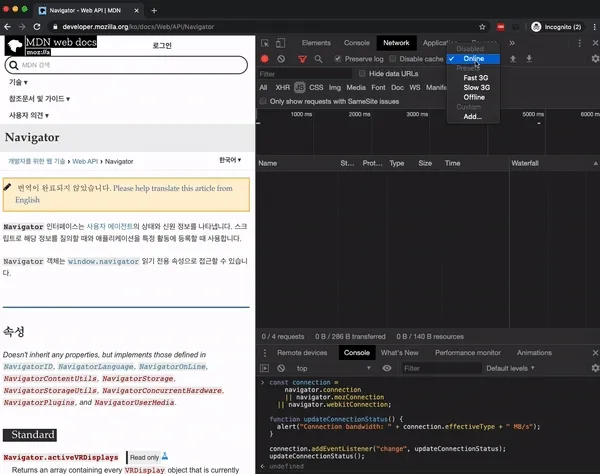Select the CSS request type filter
600x474 pixels.
(316, 88)
